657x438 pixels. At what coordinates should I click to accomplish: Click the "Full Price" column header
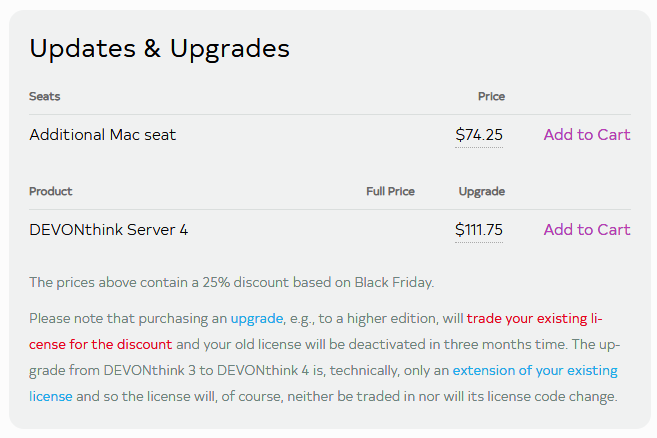coord(390,191)
